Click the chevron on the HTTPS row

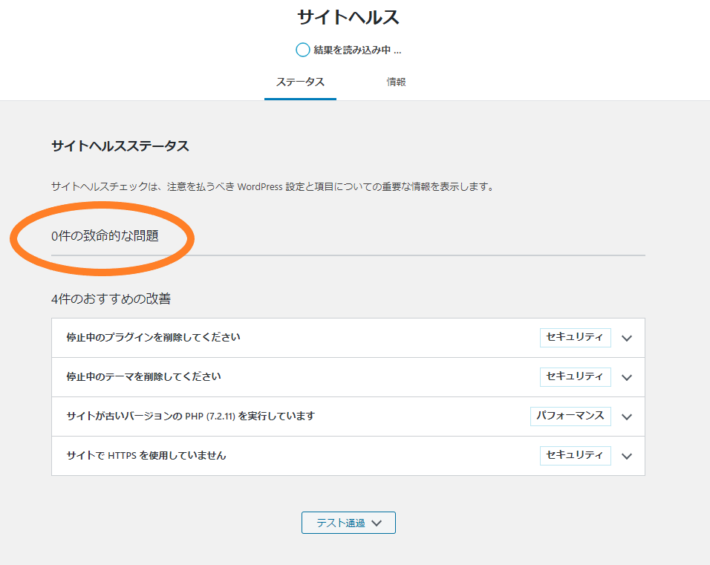pos(627,456)
